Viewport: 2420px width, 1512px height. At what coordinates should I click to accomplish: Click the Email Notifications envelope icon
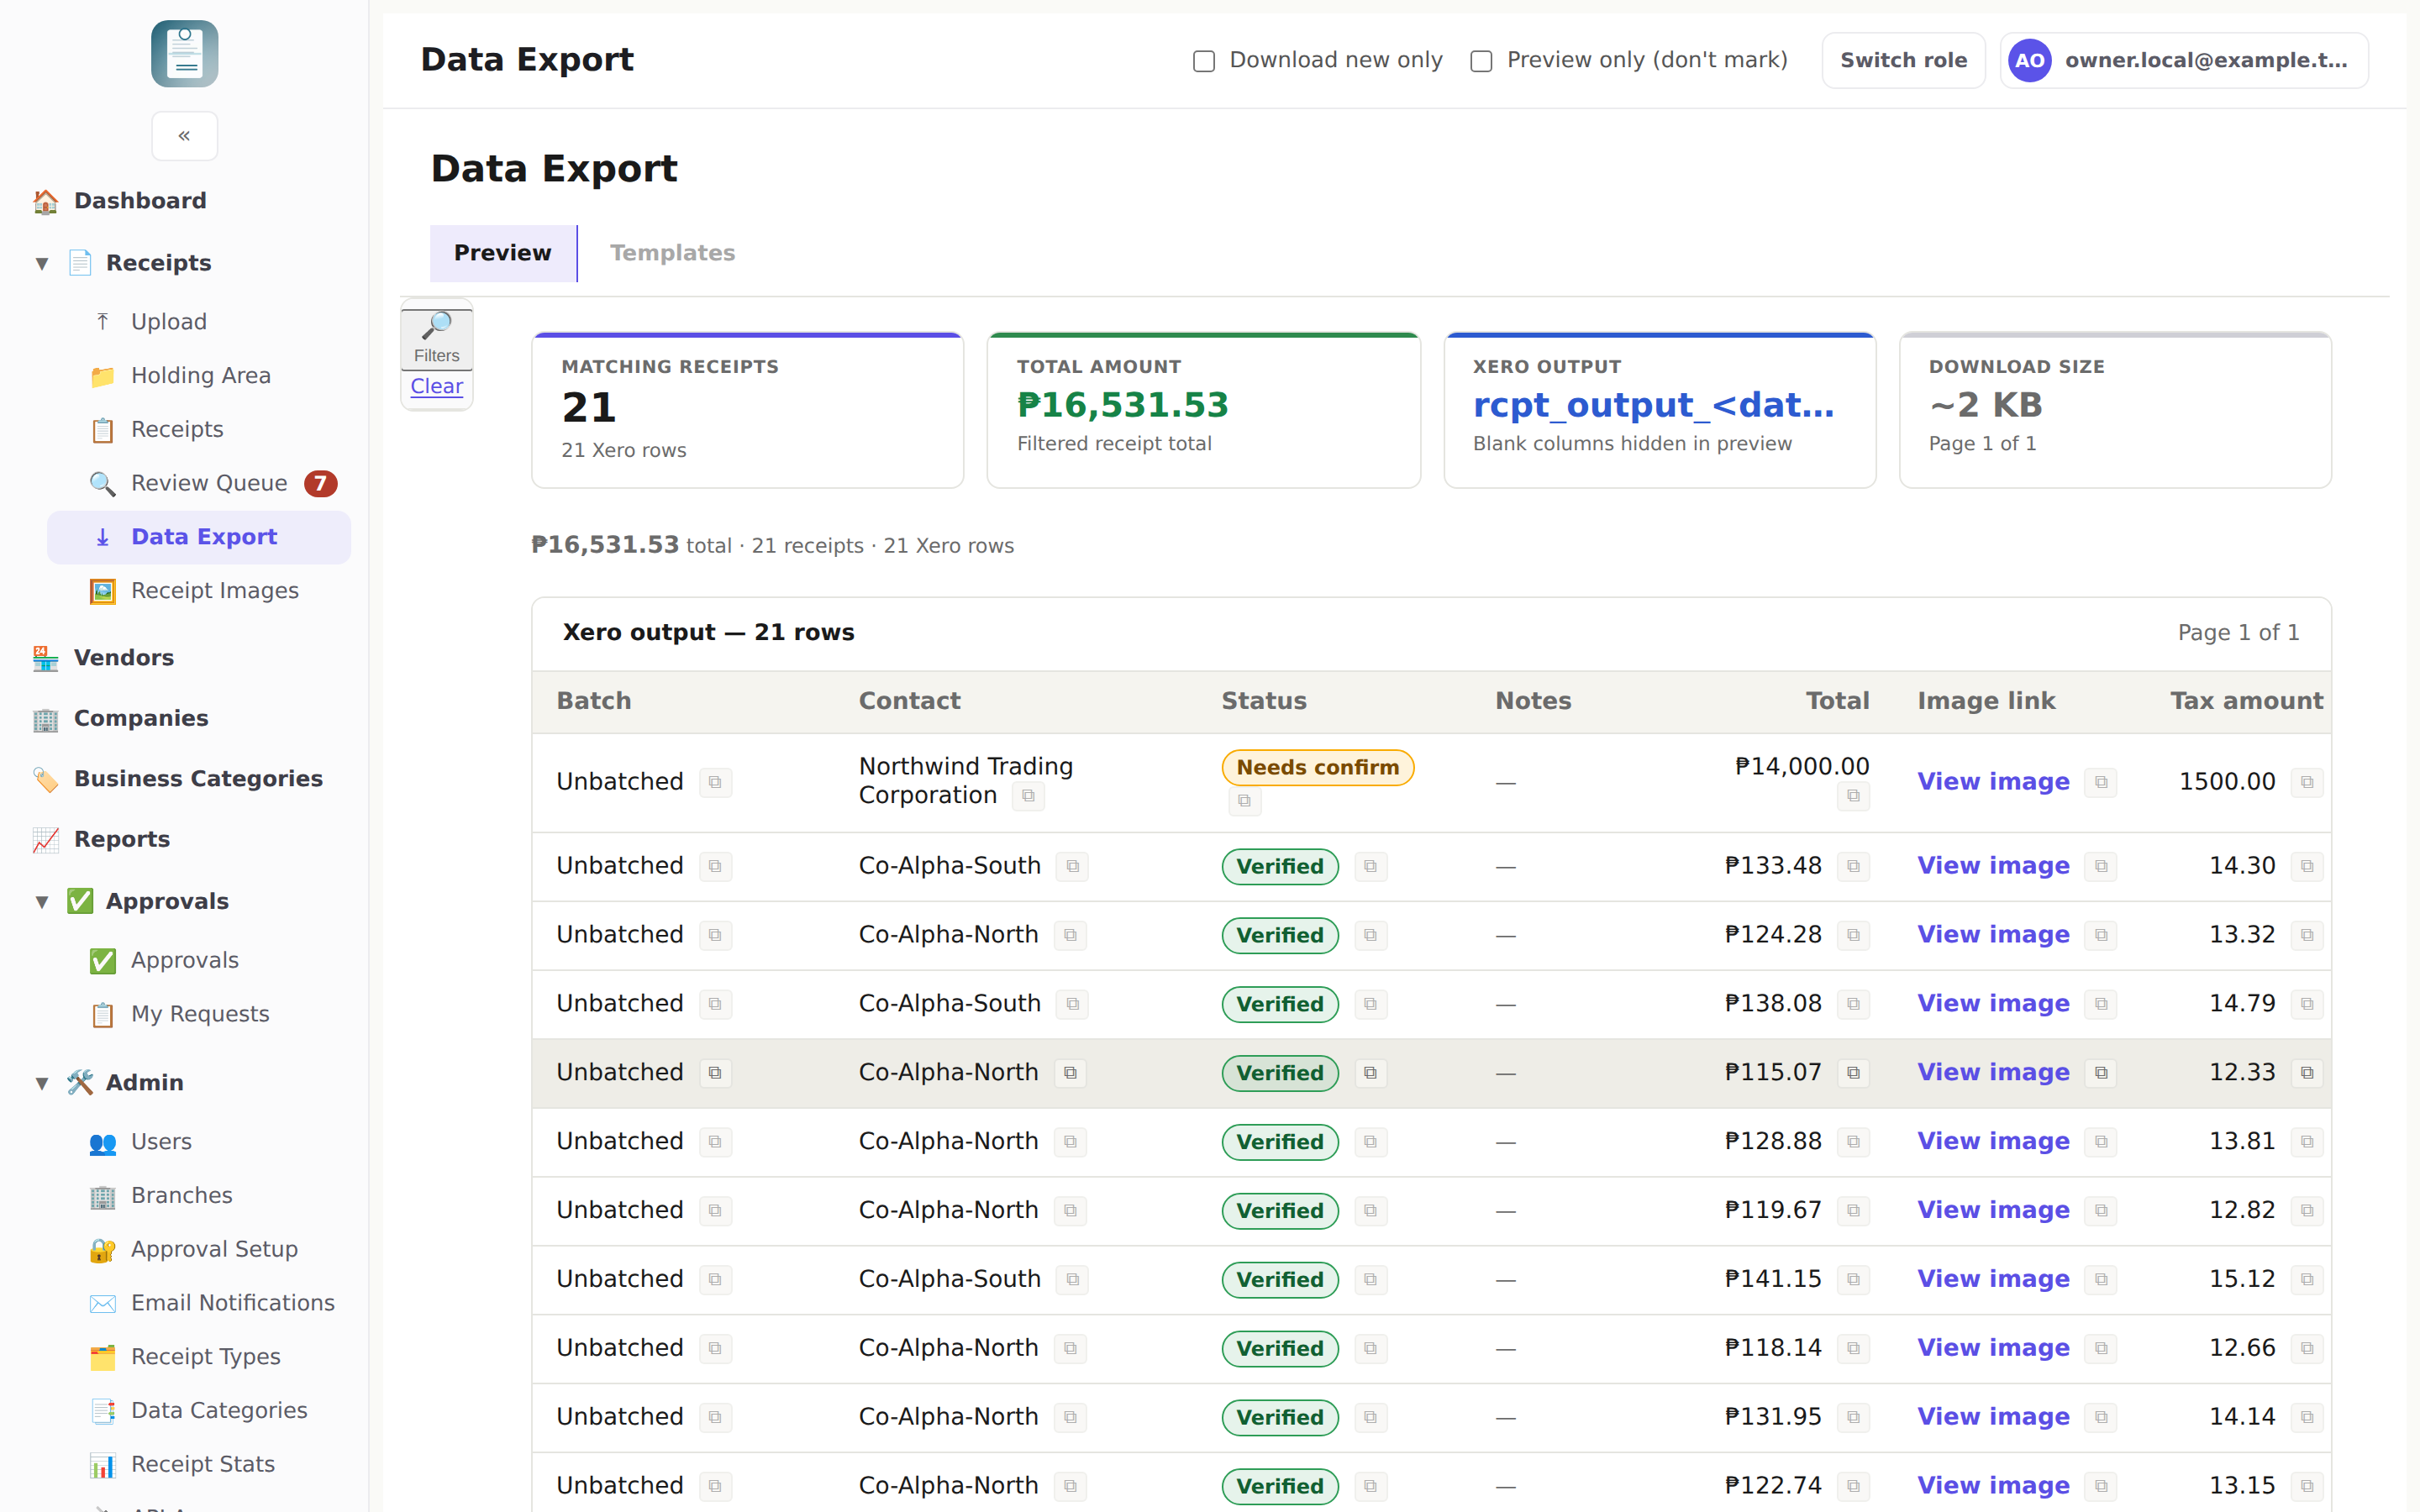coord(102,1304)
